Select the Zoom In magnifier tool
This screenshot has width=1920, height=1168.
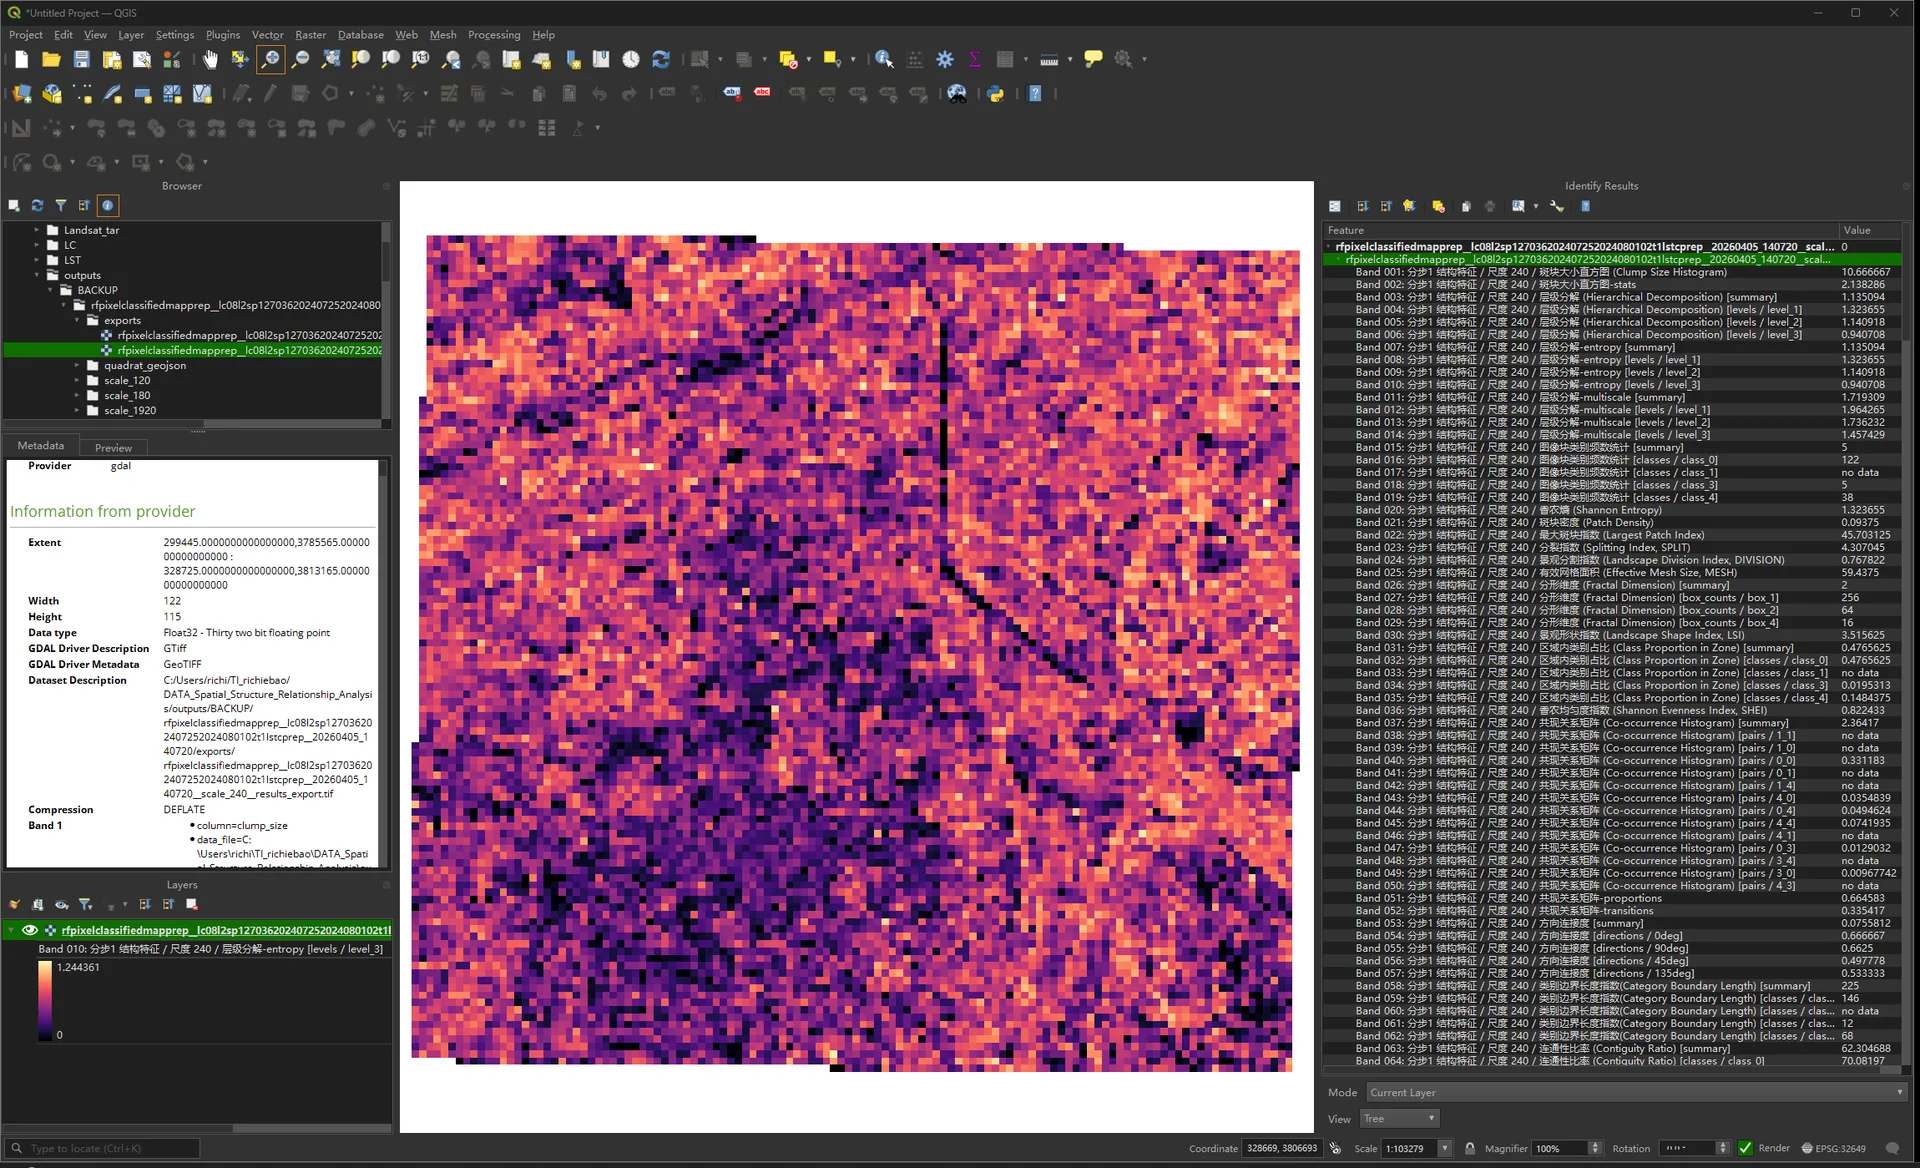(x=270, y=60)
